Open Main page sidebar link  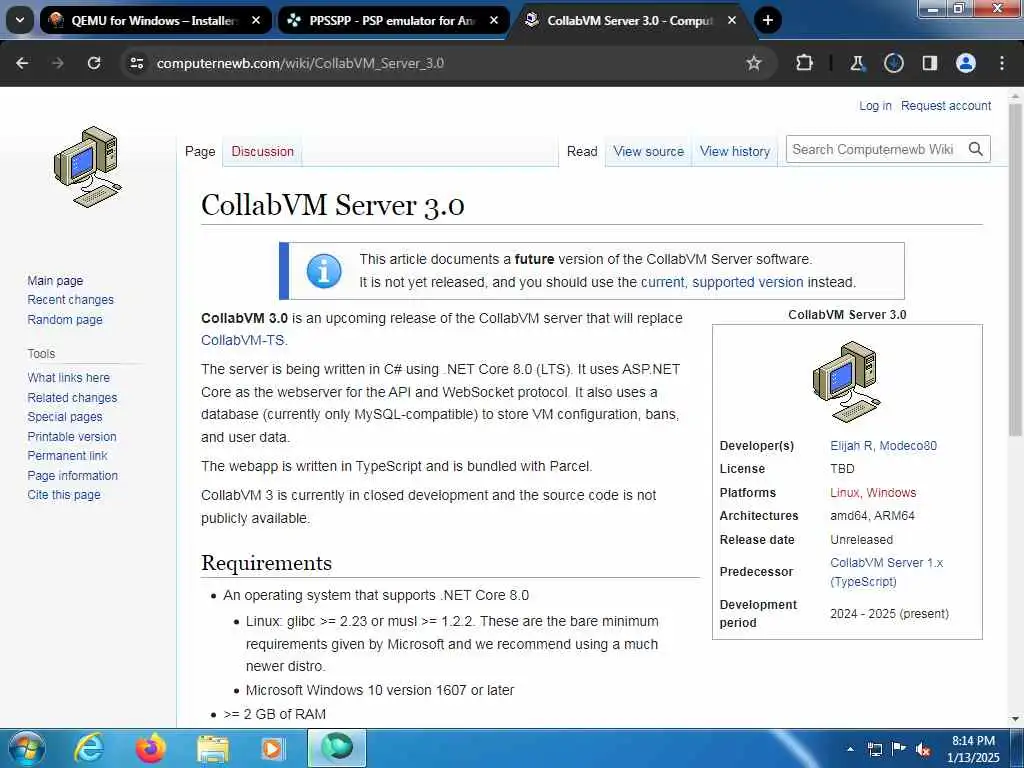(x=56, y=281)
